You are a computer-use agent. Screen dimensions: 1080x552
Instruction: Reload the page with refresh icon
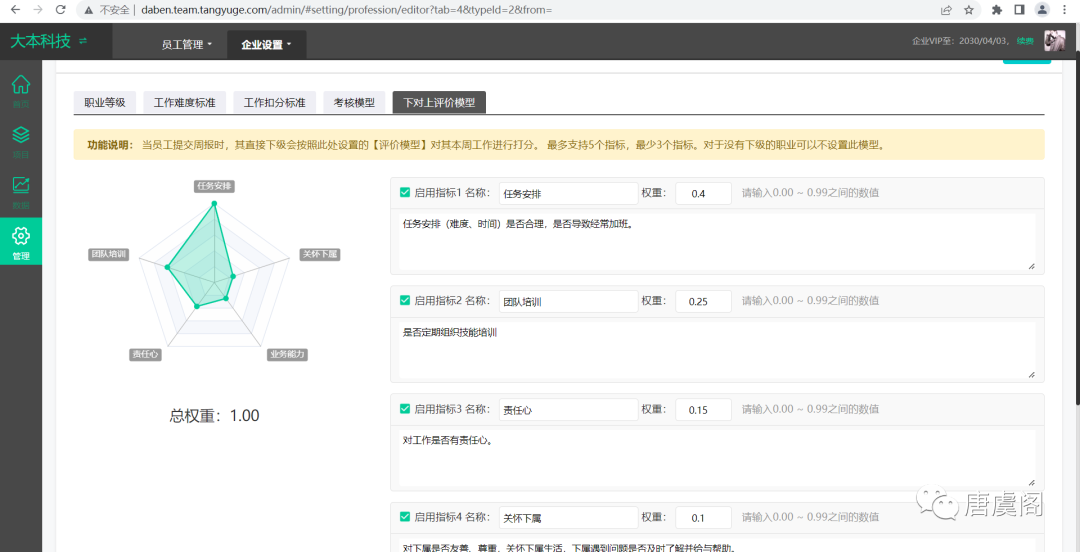[x=61, y=10]
